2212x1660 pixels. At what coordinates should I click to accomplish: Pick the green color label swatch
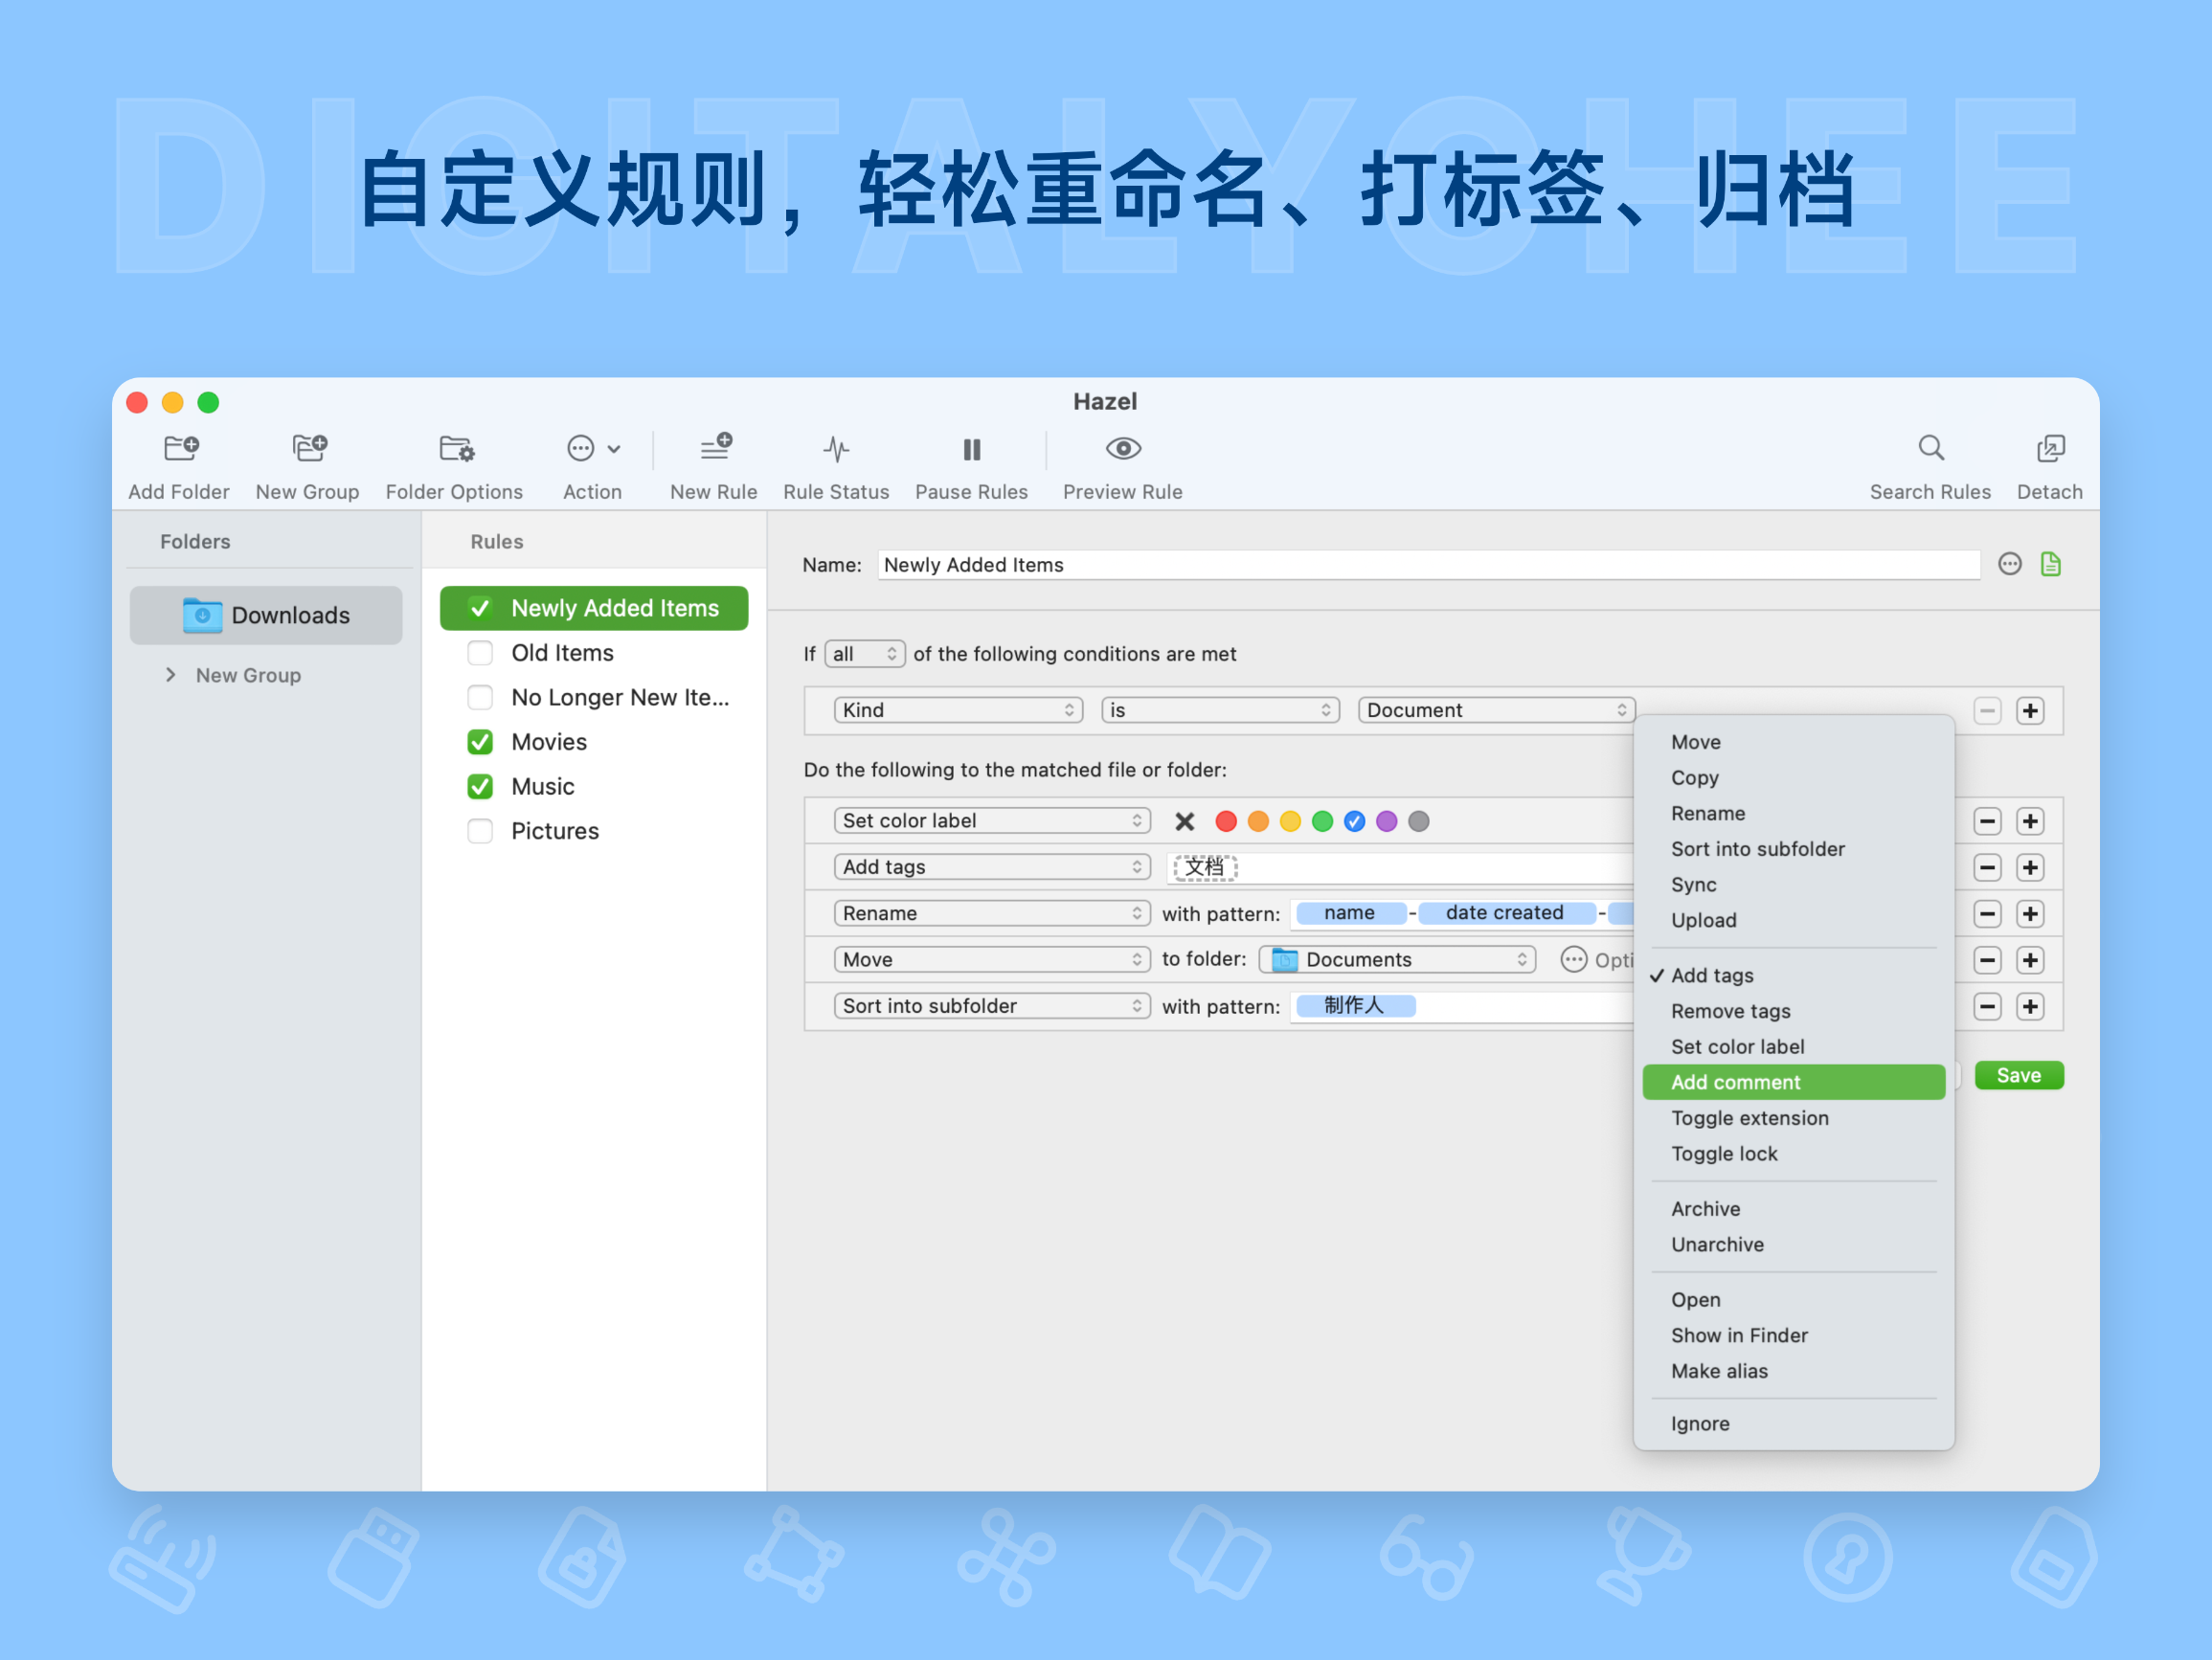pos(1322,820)
